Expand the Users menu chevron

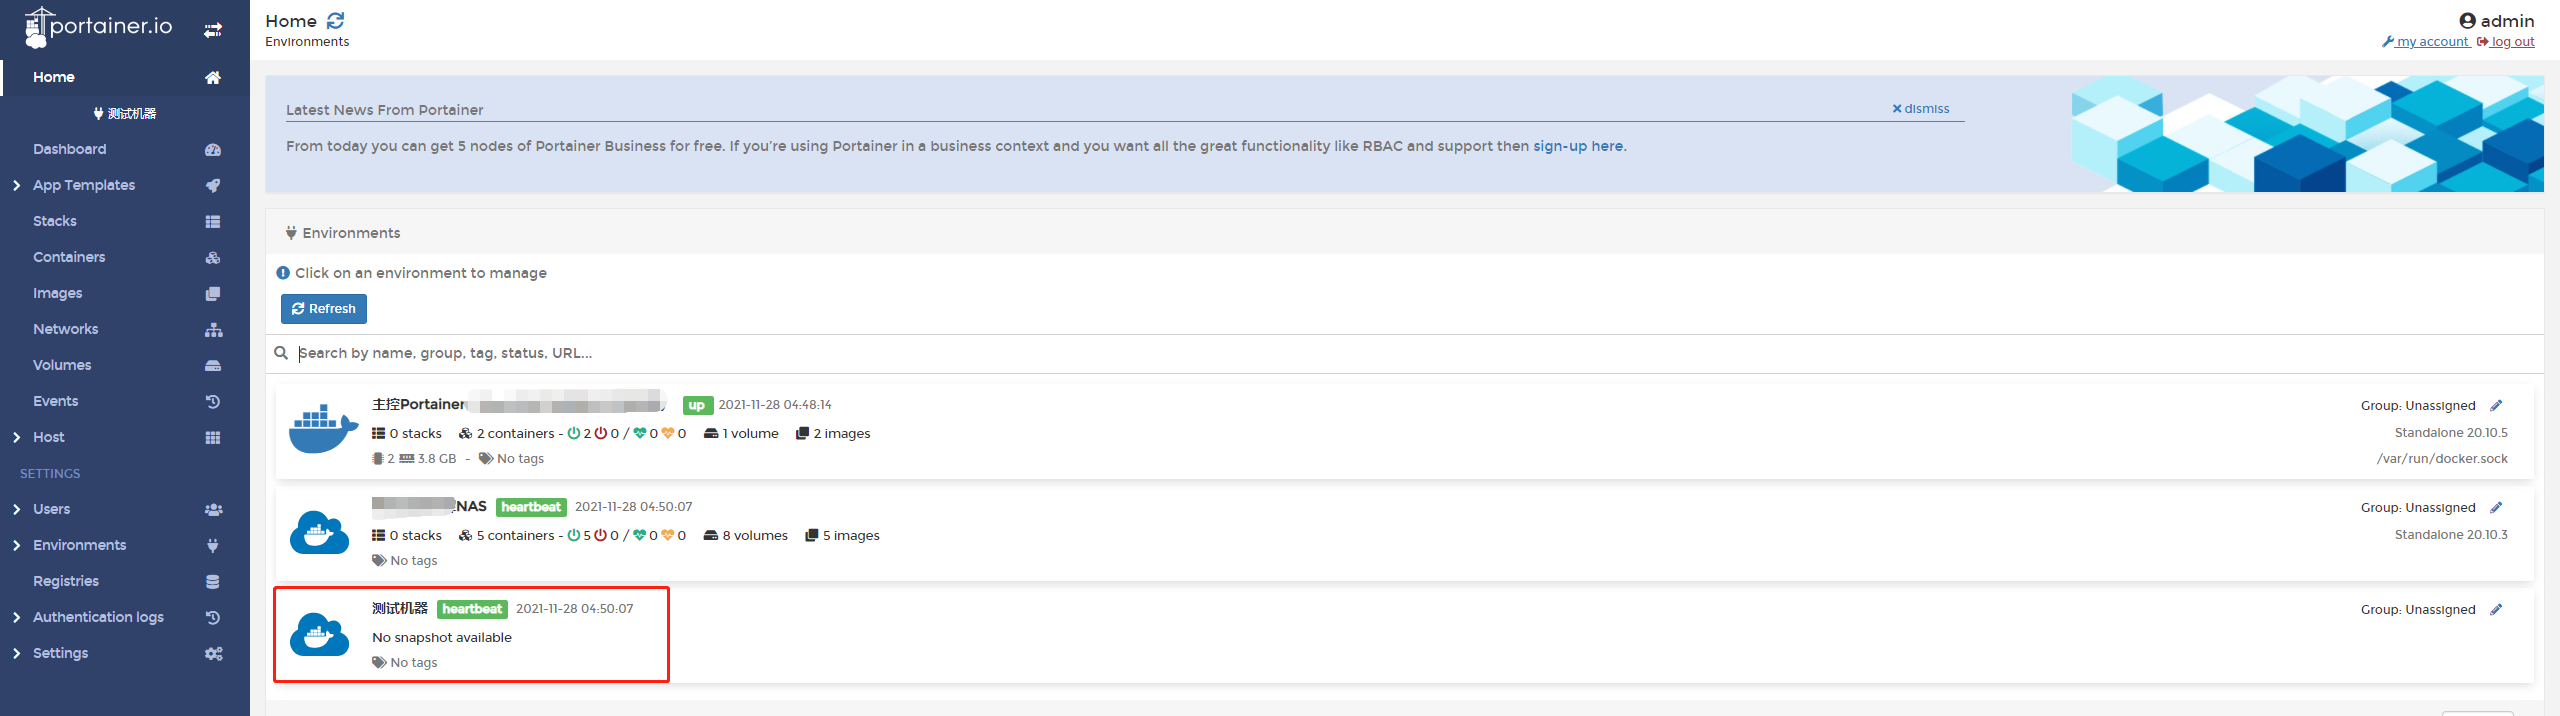16,509
